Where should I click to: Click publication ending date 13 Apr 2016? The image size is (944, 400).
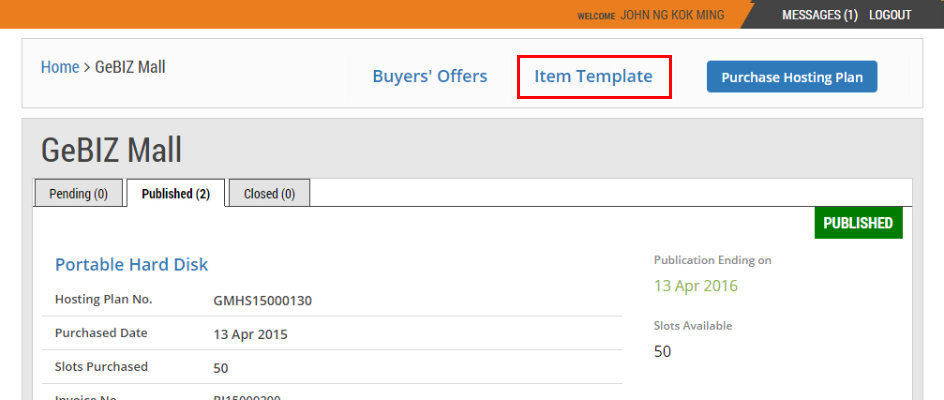tap(696, 285)
